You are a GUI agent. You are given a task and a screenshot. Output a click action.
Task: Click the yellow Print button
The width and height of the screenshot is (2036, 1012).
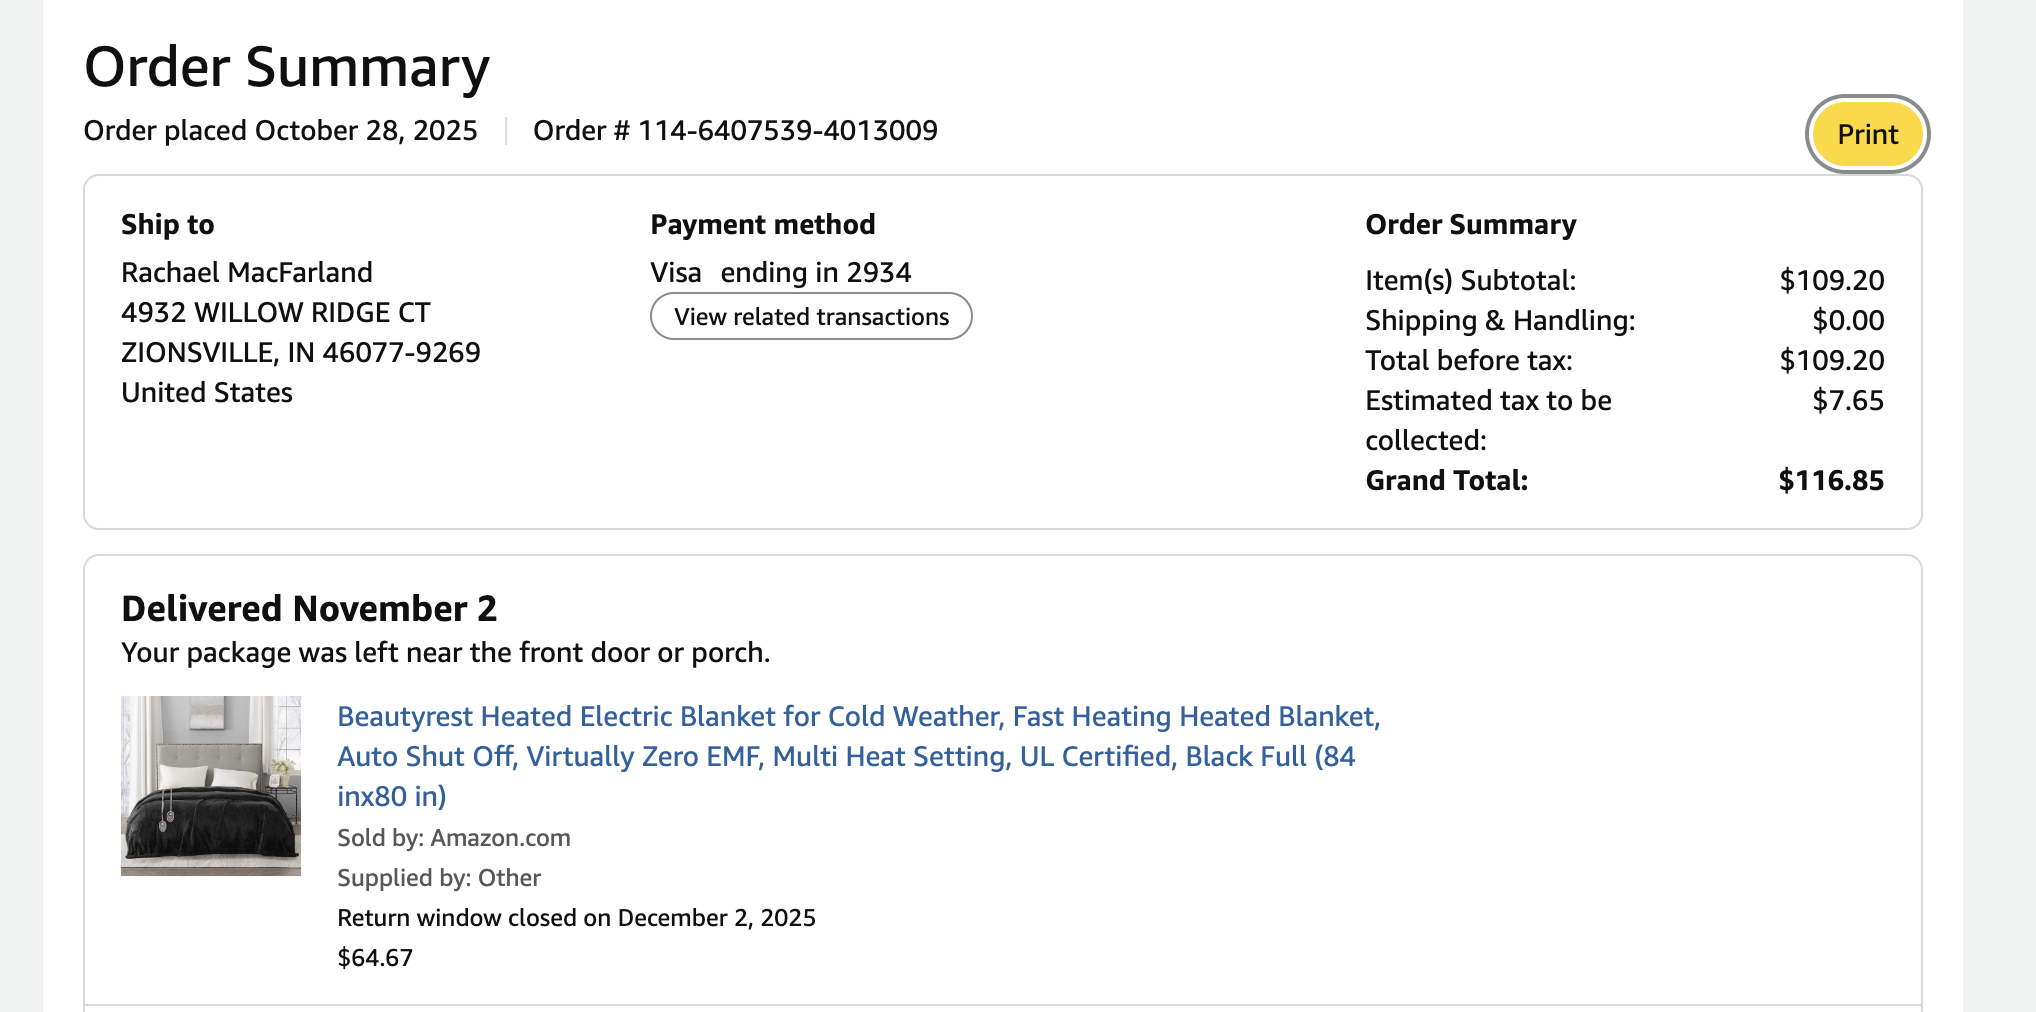pos(1867,134)
